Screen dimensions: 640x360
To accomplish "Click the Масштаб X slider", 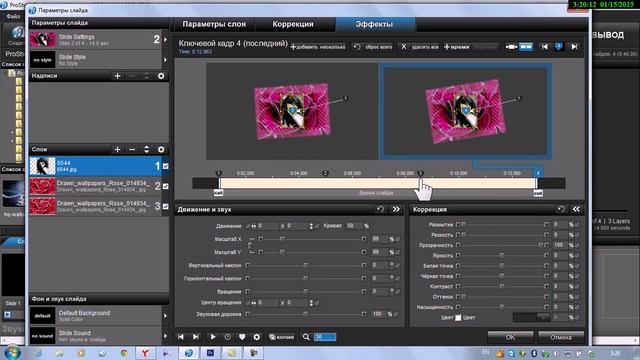I will pos(312,239).
